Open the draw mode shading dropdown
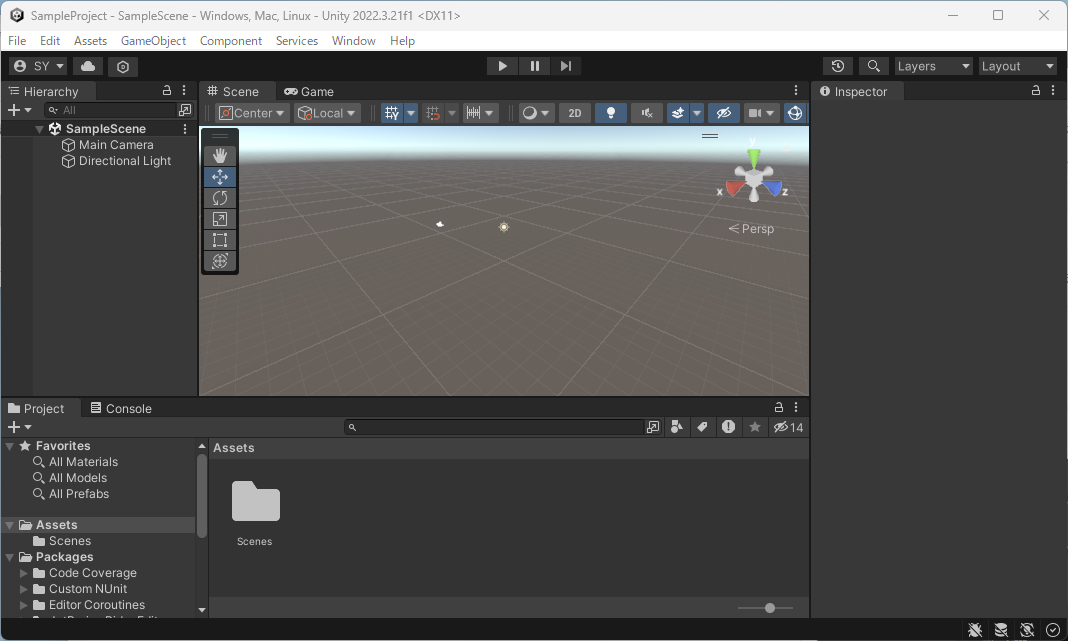The height and width of the screenshot is (641, 1068). coord(535,113)
